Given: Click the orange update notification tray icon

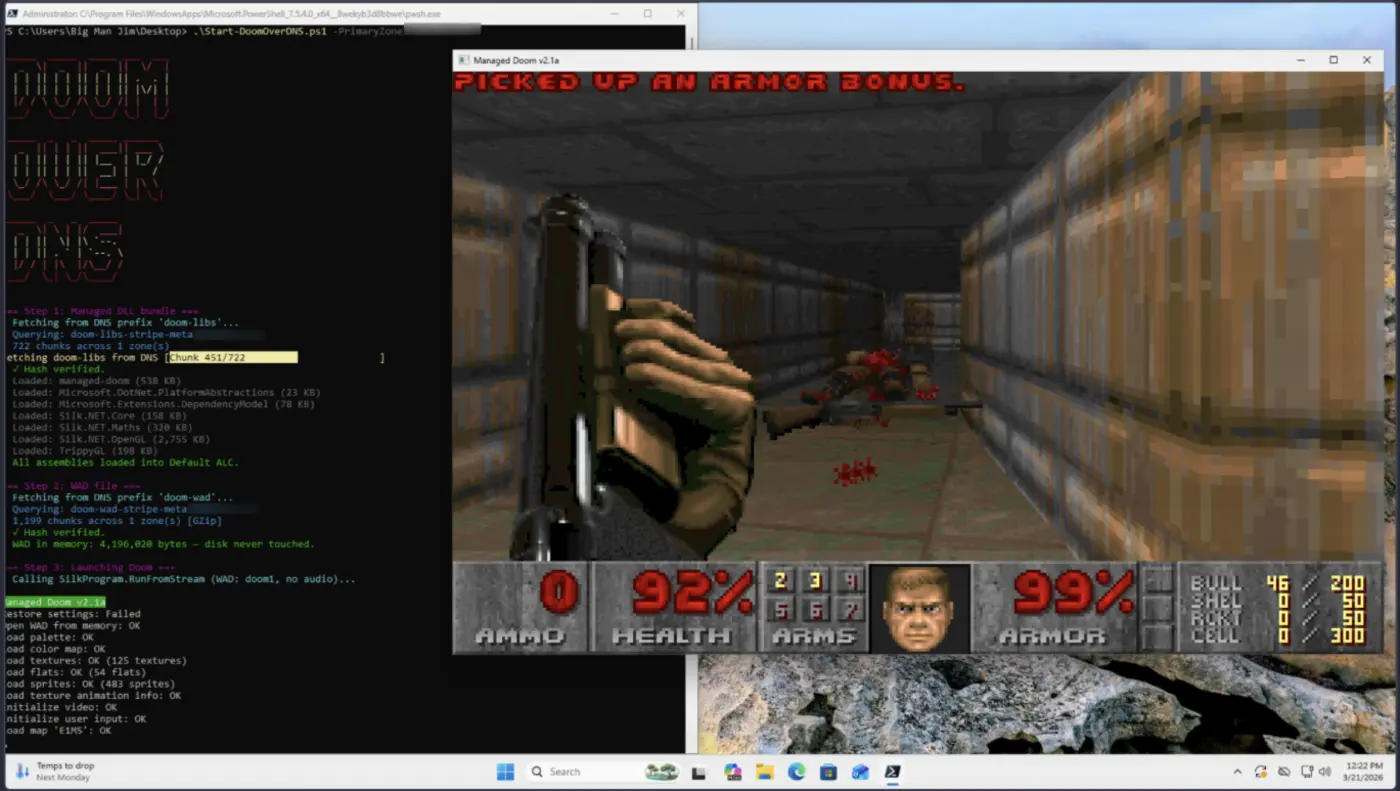Looking at the screenshot, I should [x=1262, y=771].
